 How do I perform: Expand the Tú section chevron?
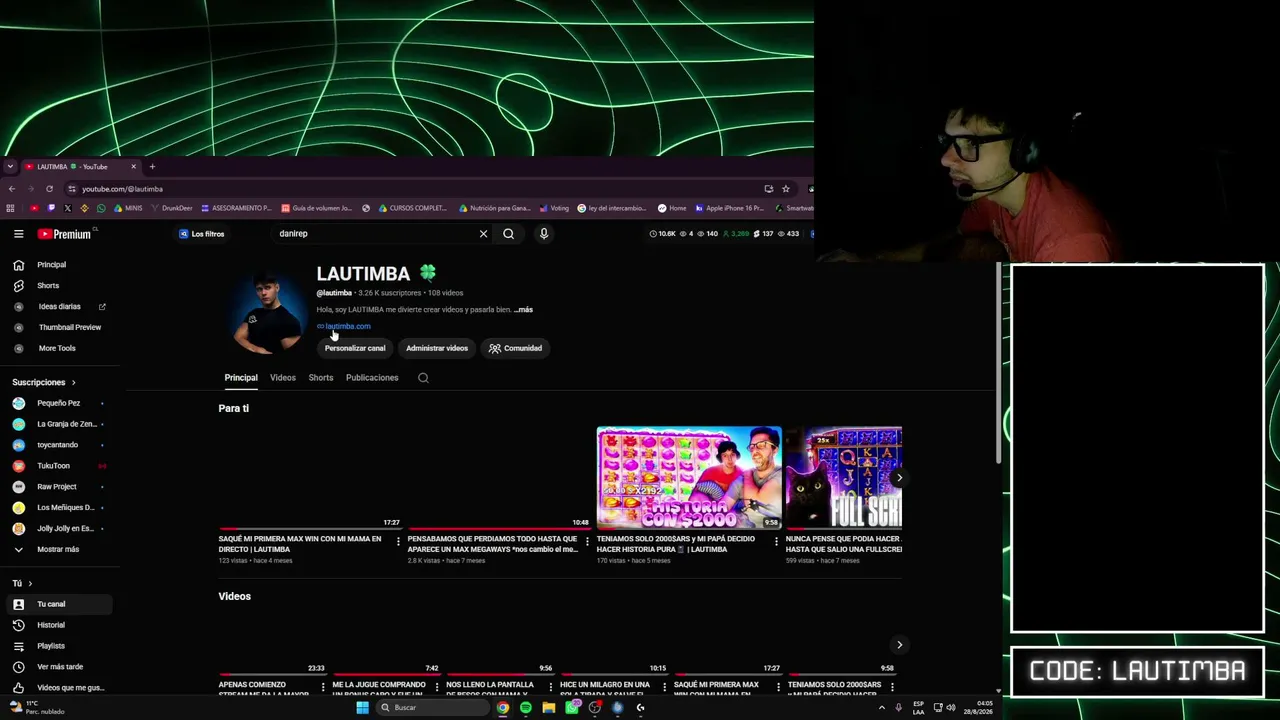(x=30, y=583)
